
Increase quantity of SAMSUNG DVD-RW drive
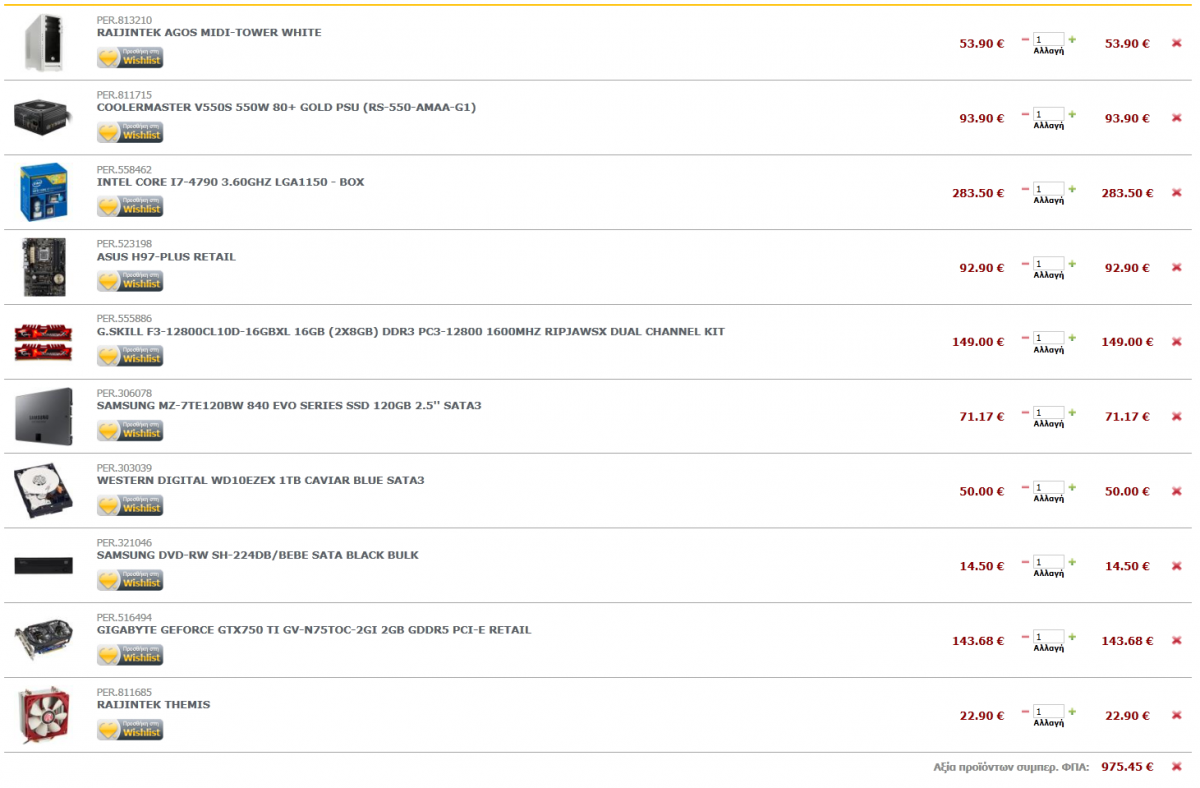1072,562
